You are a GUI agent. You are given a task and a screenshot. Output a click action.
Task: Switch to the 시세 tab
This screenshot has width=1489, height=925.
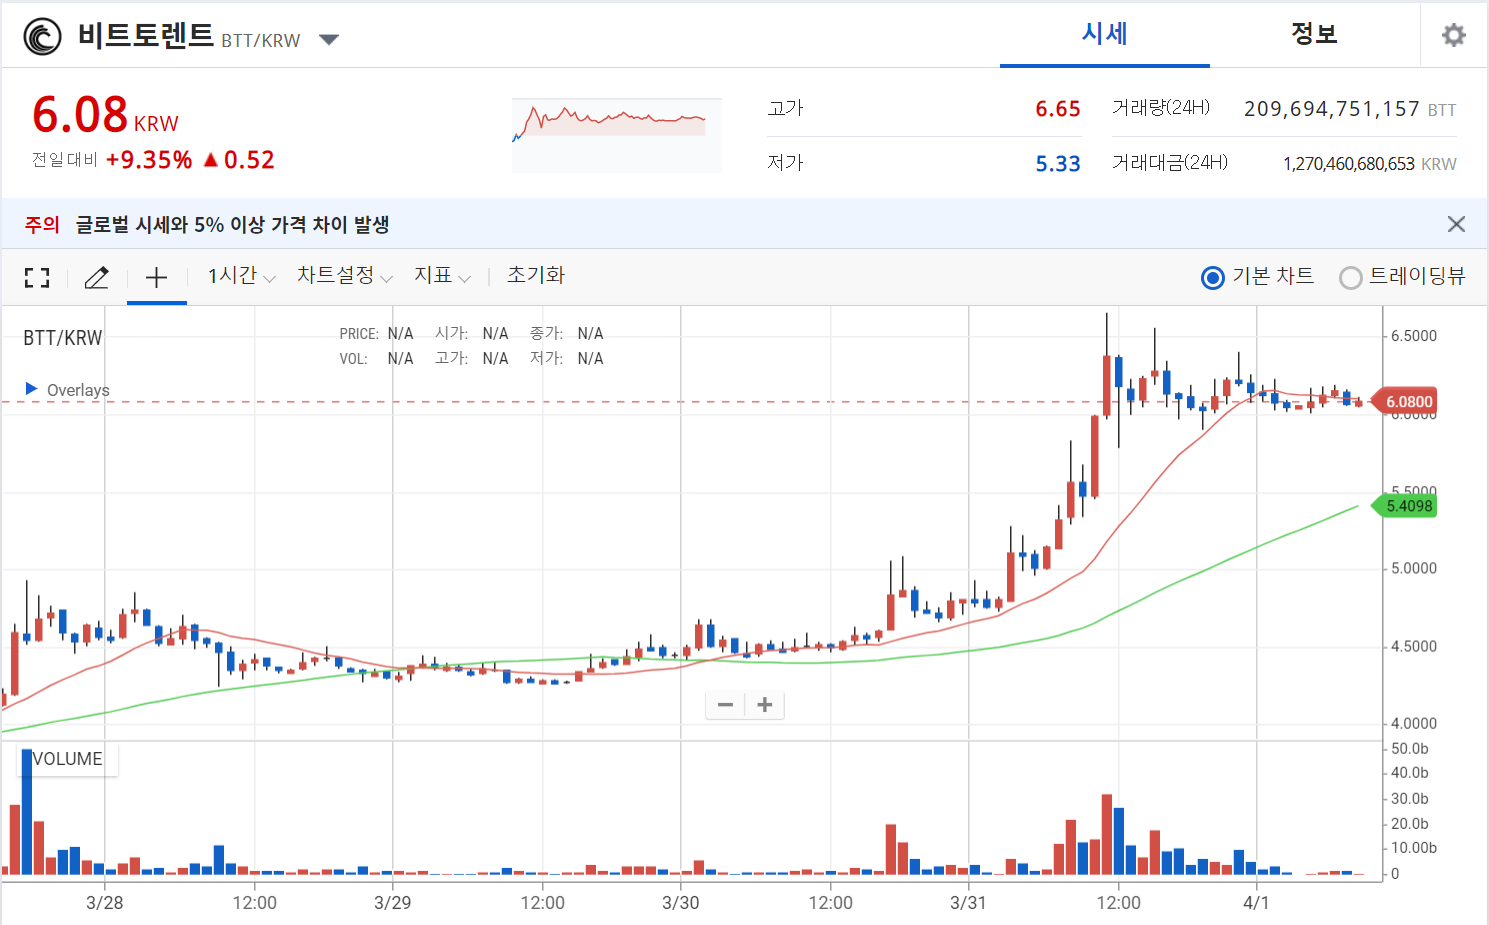point(1105,34)
